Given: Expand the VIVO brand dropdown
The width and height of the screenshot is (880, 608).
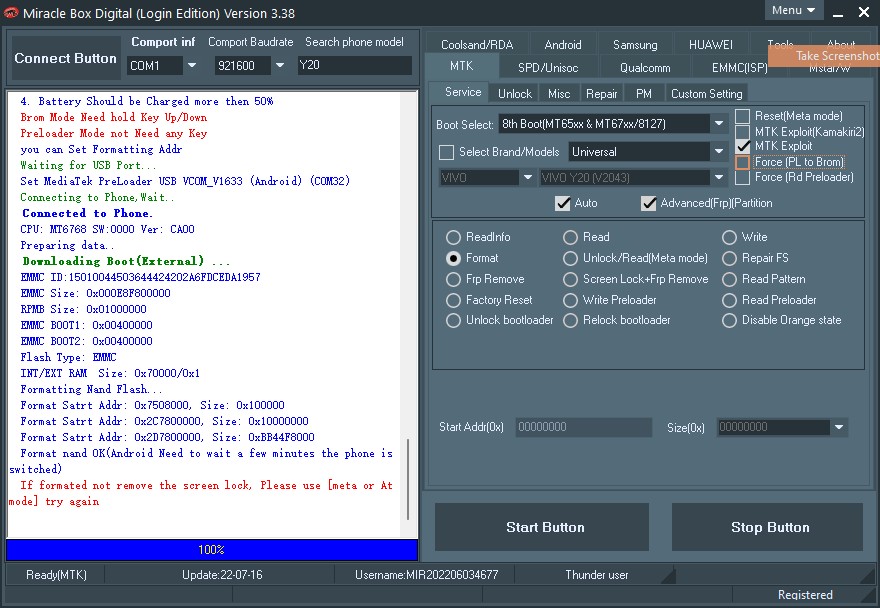Looking at the screenshot, I should pos(528,177).
